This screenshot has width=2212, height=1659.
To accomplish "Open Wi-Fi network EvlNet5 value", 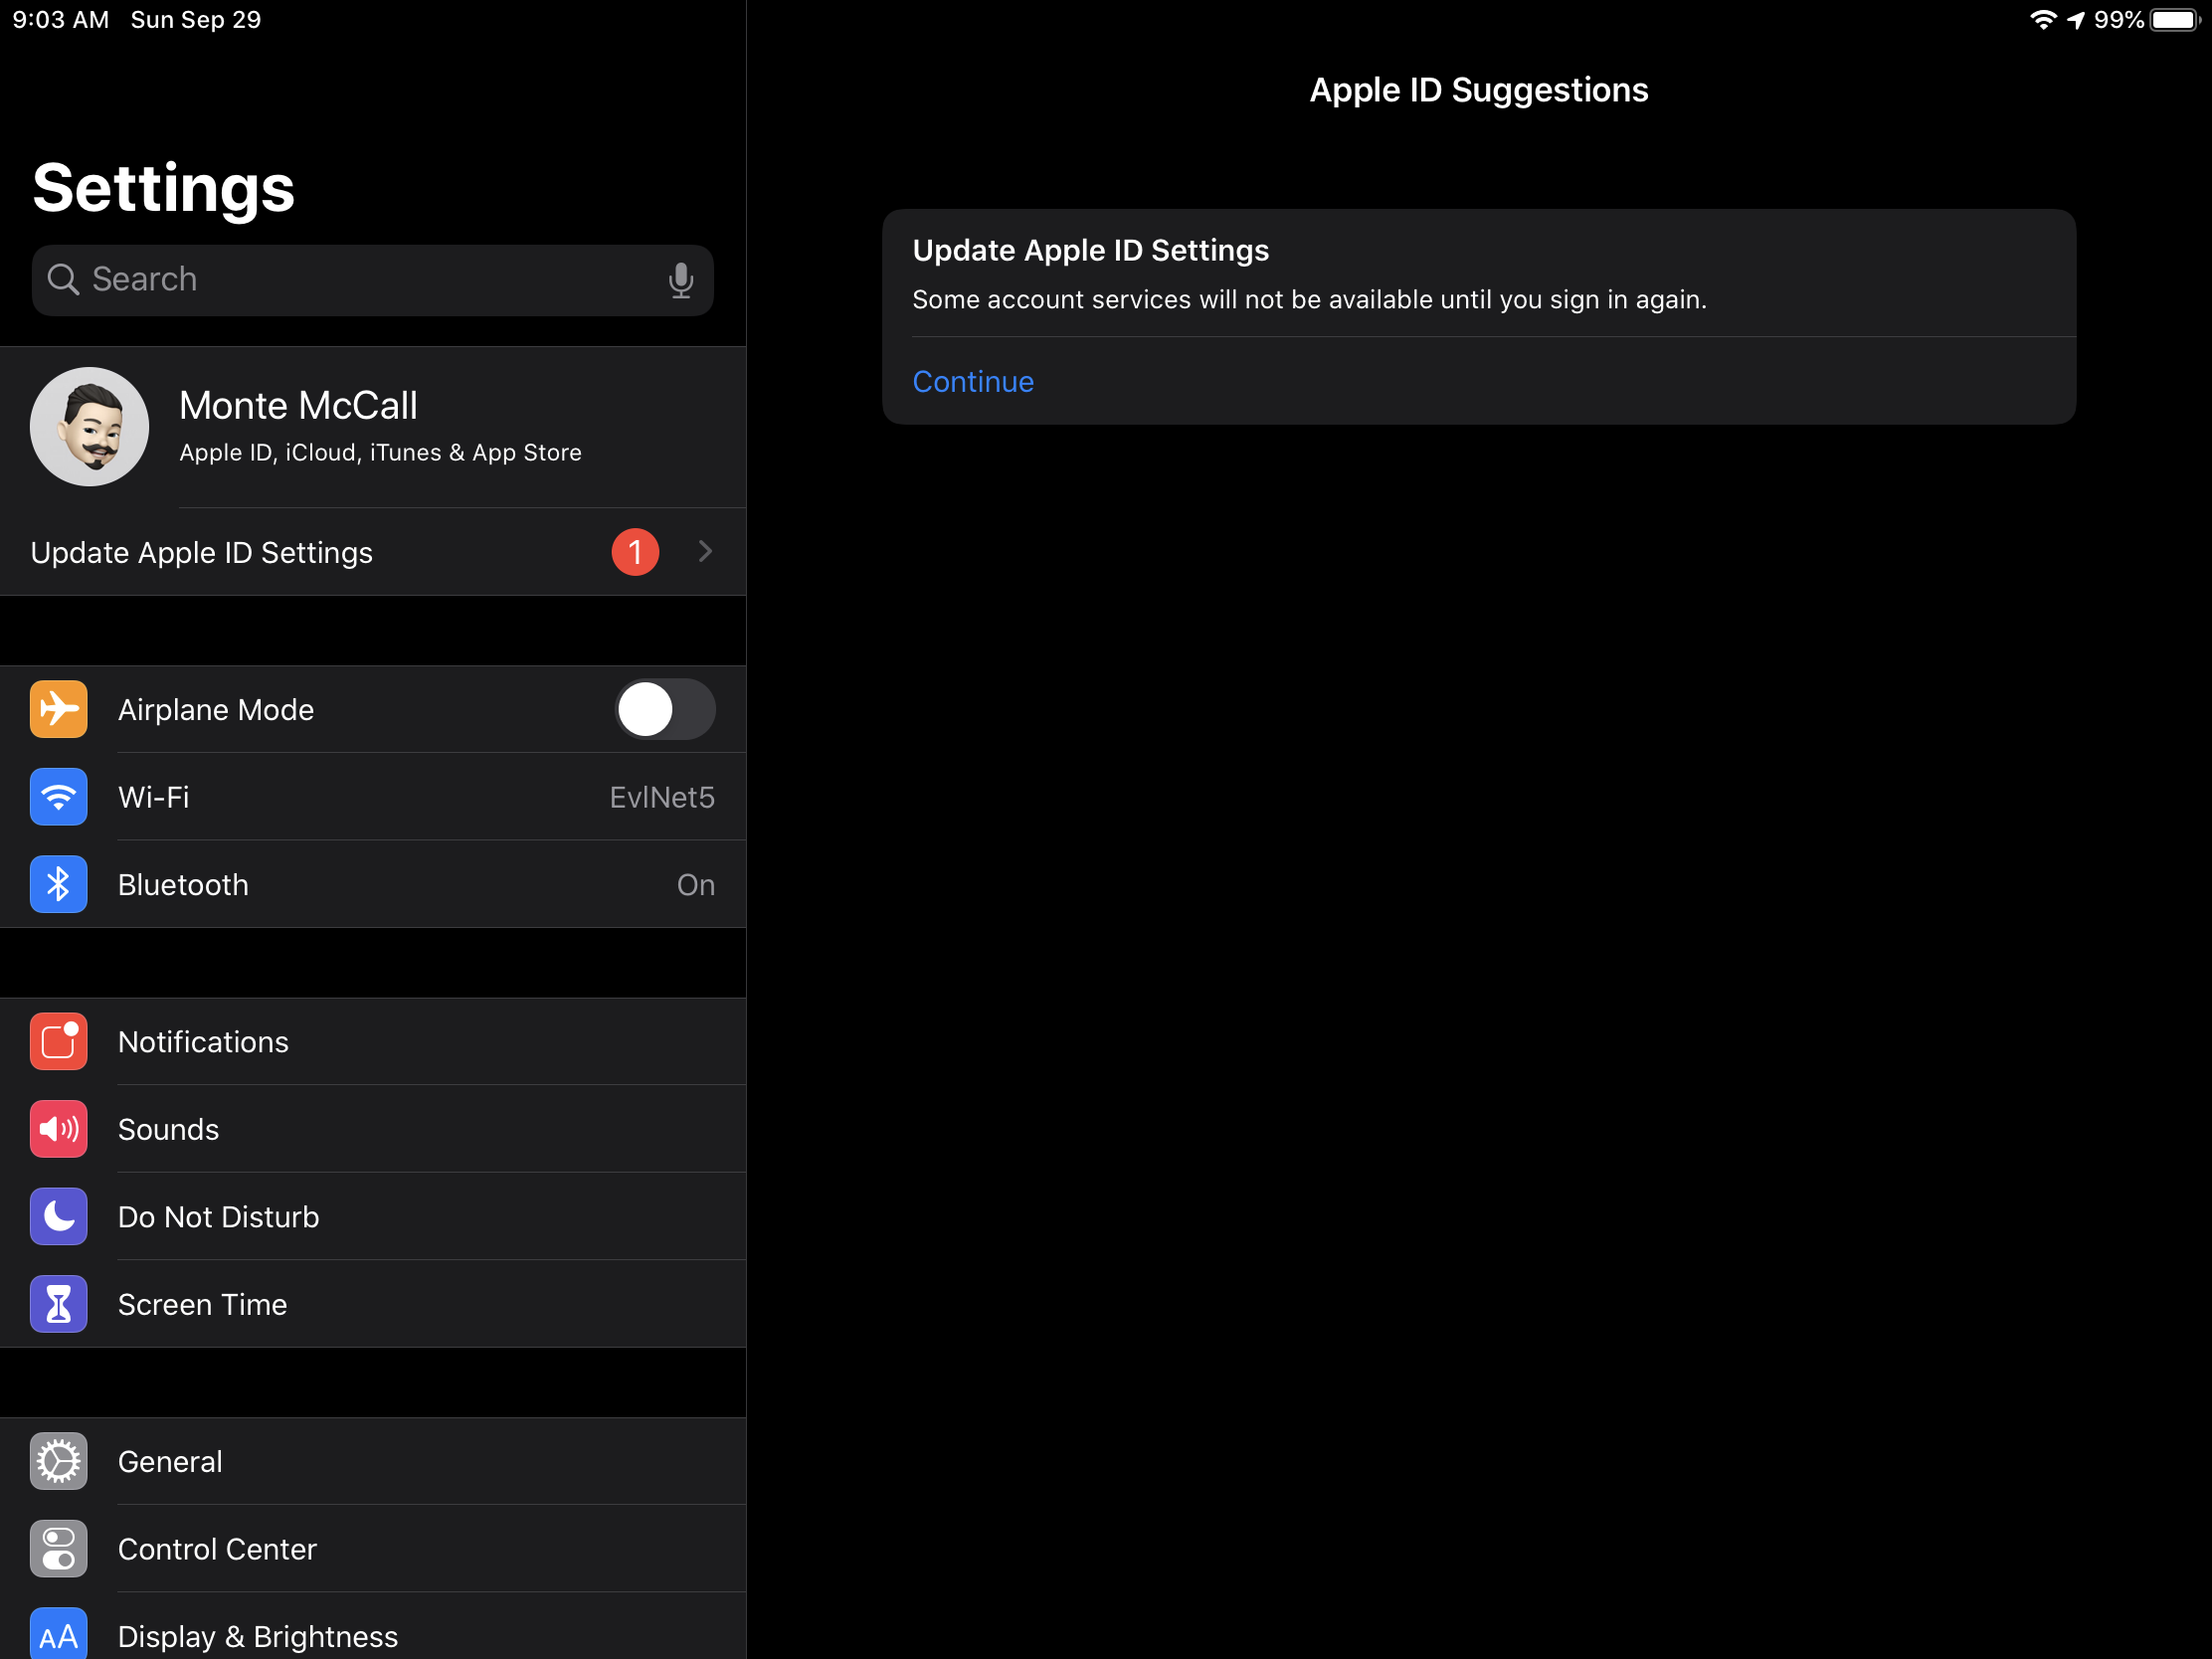I will (661, 797).
